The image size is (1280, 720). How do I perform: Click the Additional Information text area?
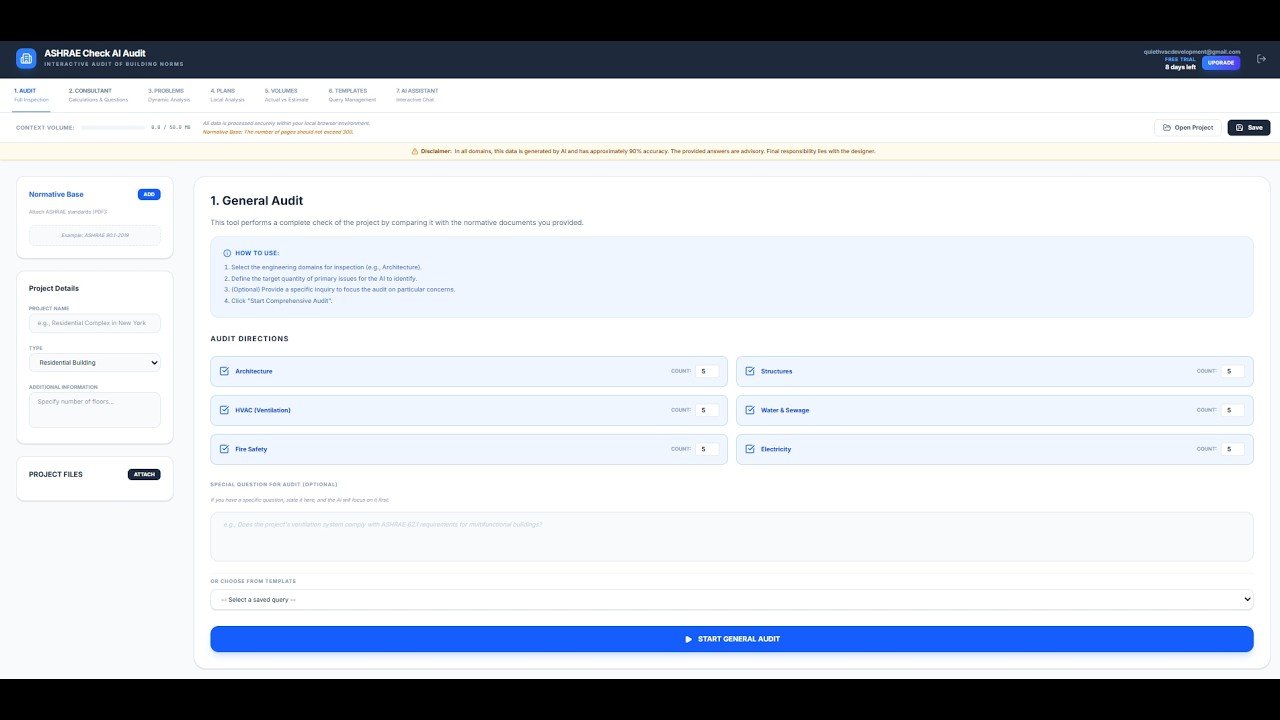tap(95, 410)
